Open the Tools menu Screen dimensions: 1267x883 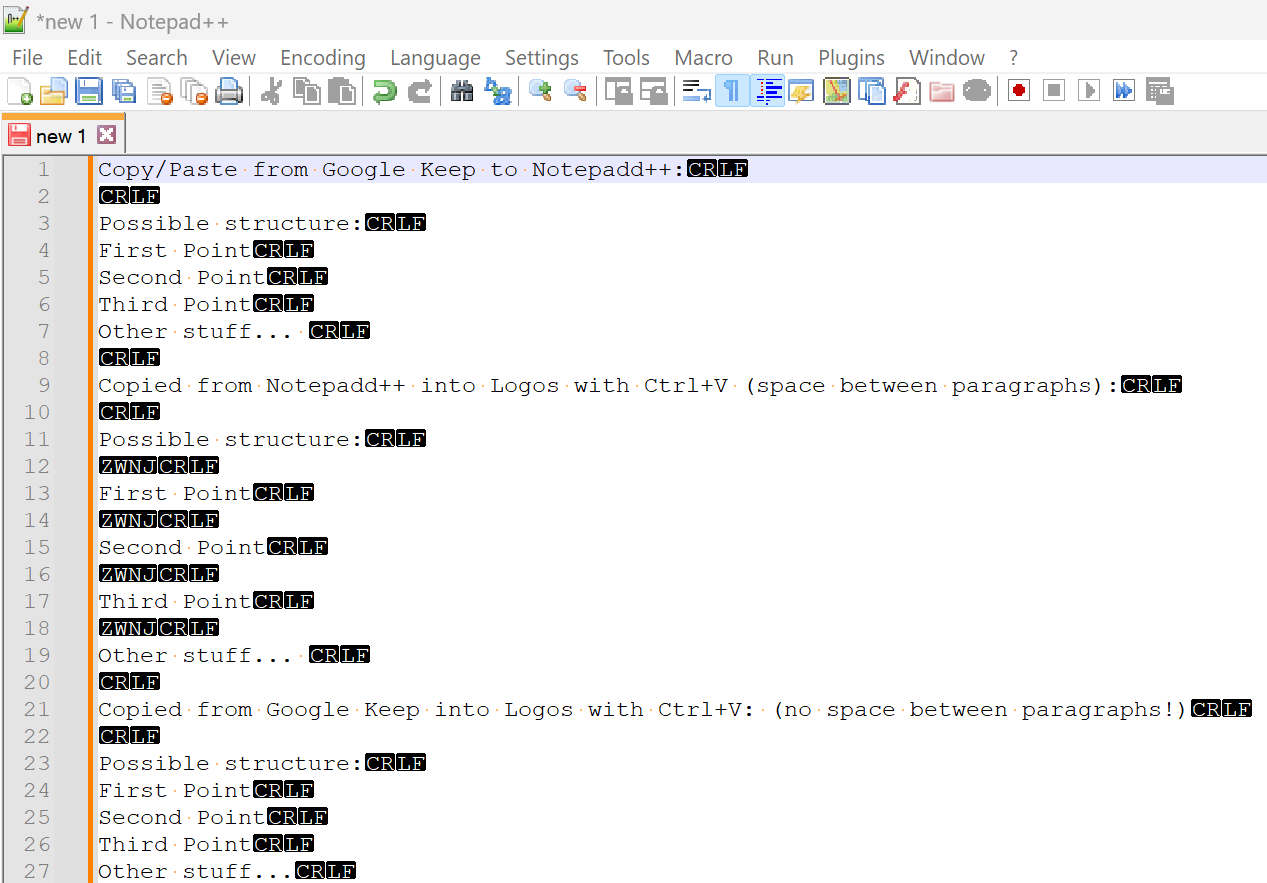pos(626,58)
